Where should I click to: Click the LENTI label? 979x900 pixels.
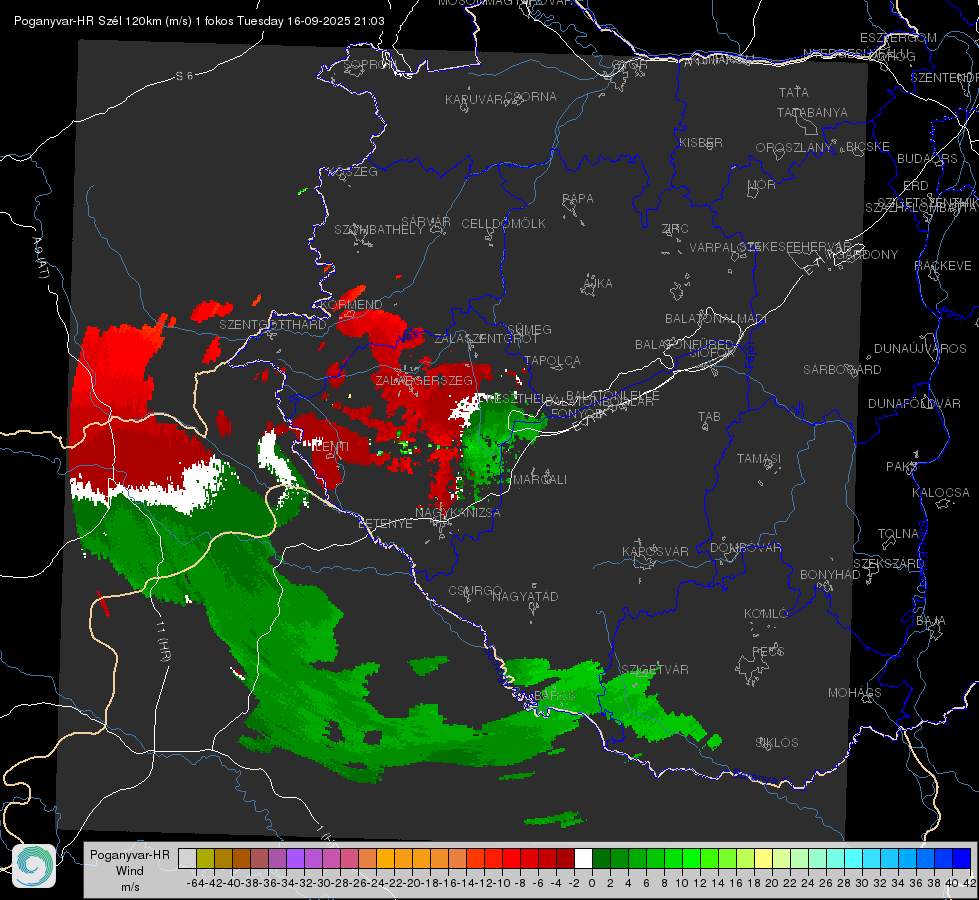(331, 447)
